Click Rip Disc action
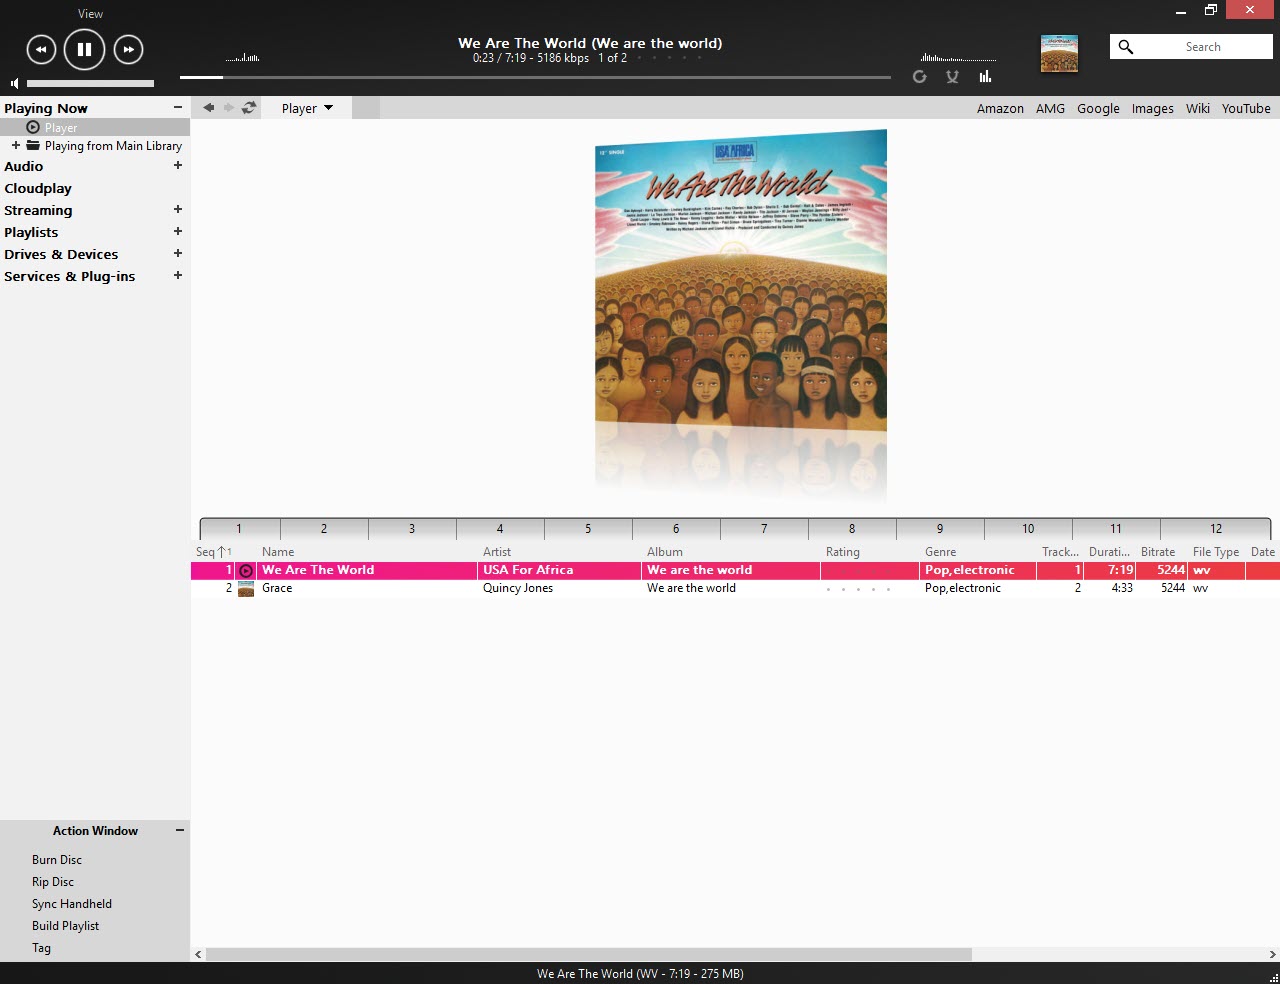 (53, 882)
